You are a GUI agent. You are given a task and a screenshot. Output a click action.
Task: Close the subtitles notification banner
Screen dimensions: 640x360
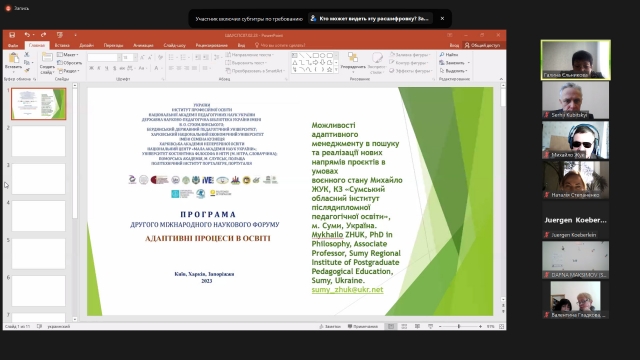click(x=442, y=18)
